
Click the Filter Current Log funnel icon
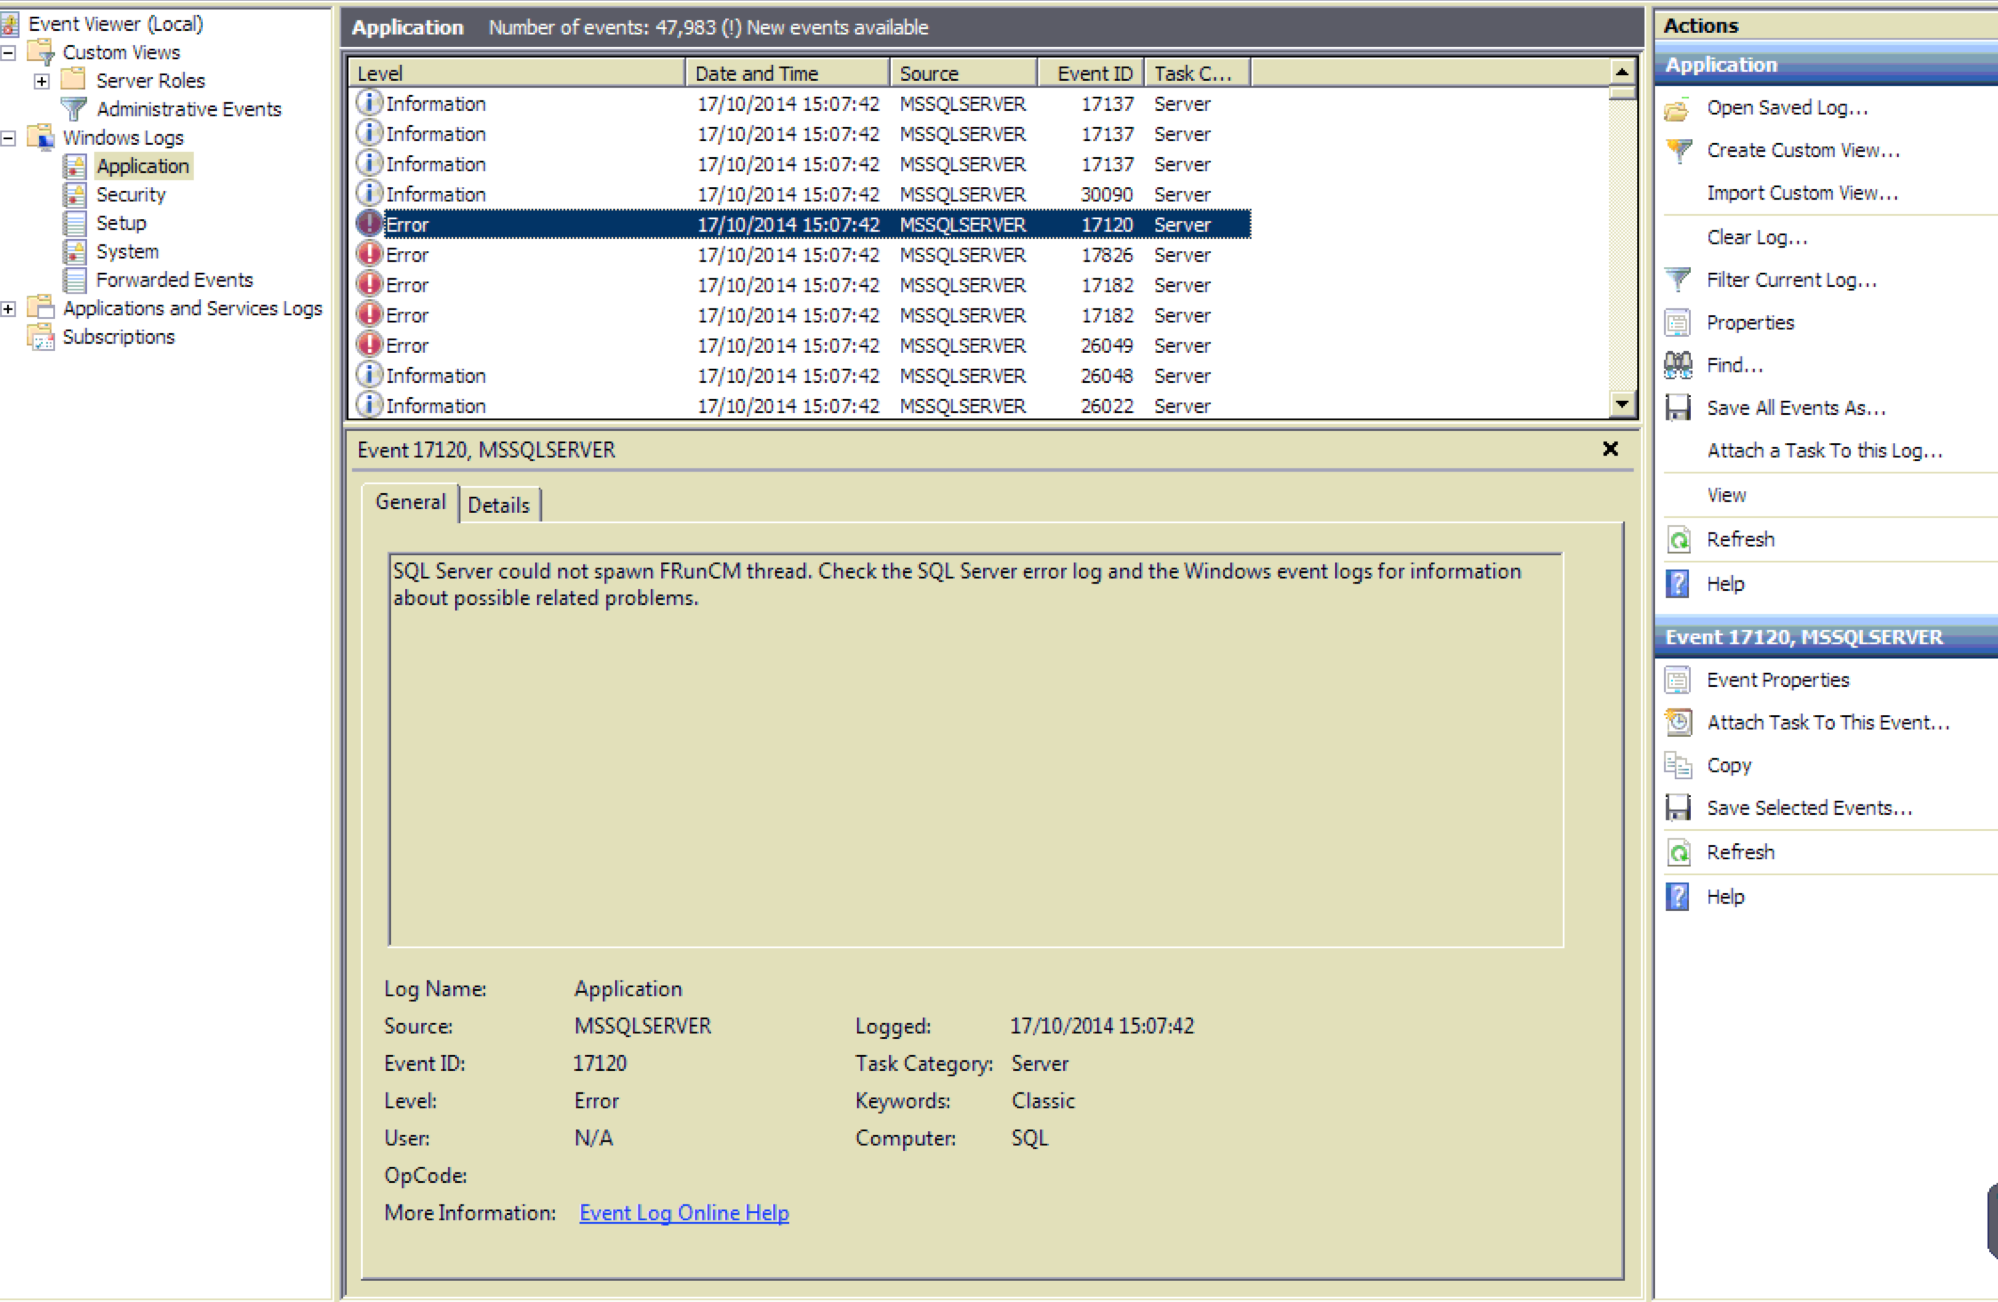click(1678, 280)
